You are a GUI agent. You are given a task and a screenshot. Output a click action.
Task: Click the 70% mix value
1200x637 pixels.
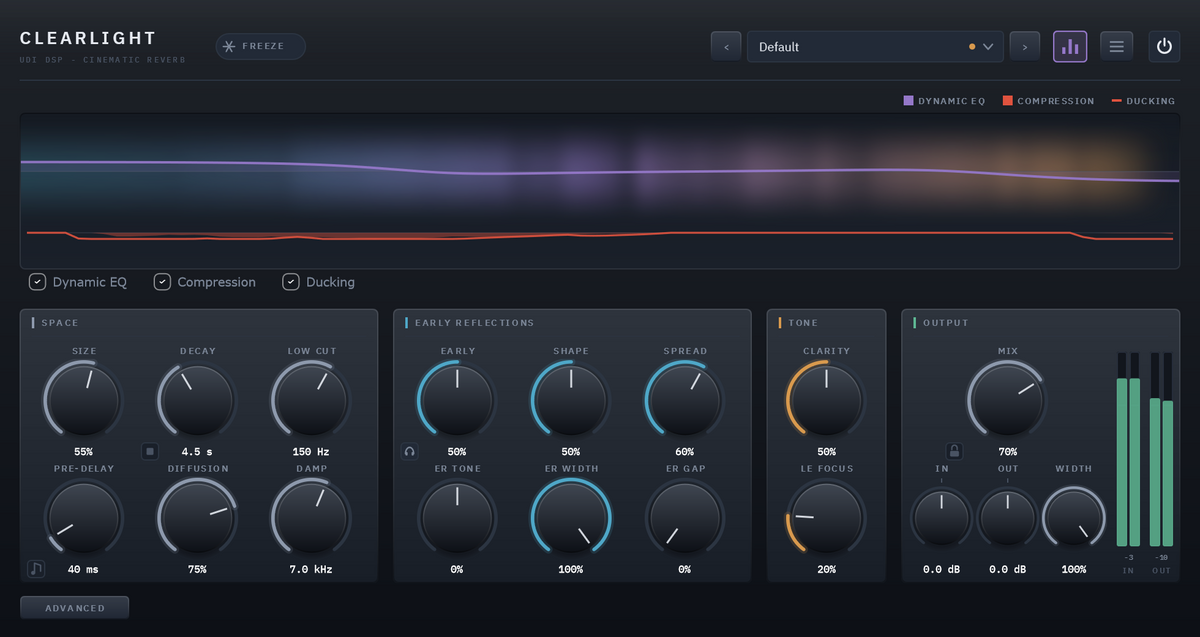point(1007,452)
